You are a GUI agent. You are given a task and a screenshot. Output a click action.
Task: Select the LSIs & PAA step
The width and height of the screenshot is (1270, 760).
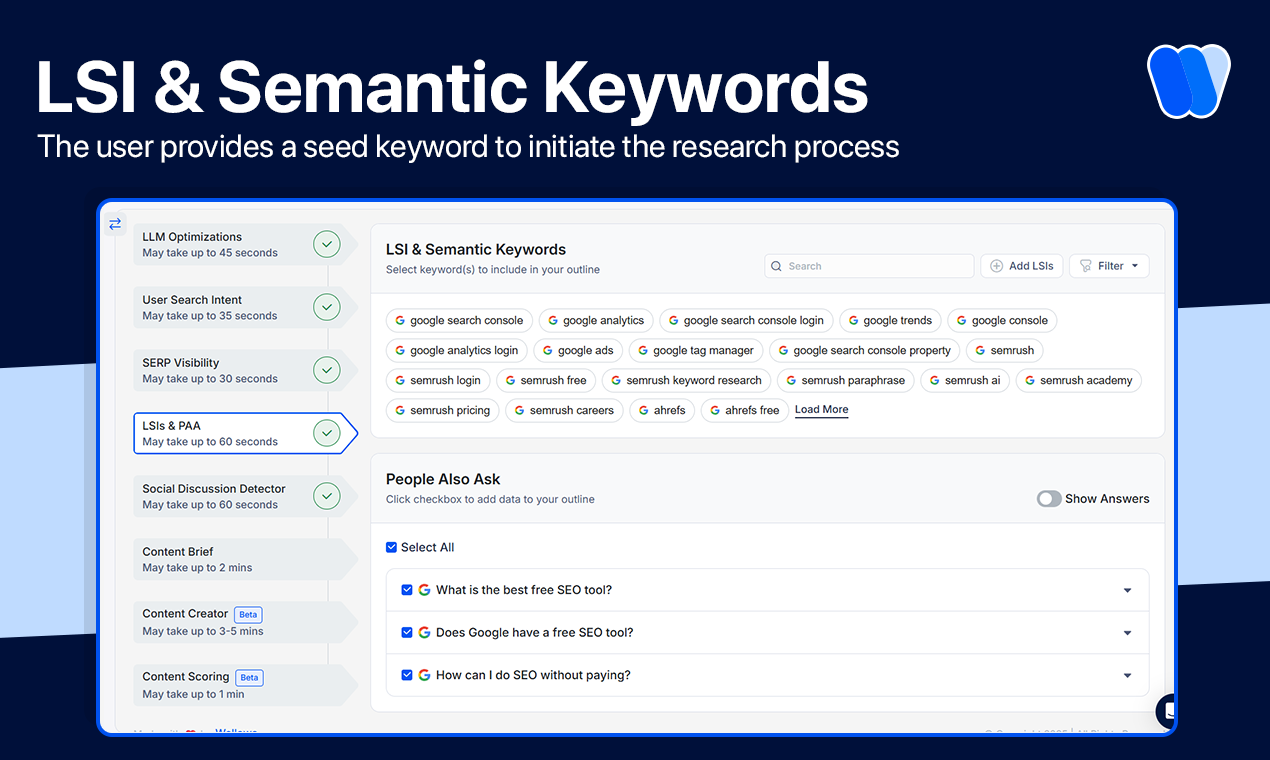tap(245, 433)
